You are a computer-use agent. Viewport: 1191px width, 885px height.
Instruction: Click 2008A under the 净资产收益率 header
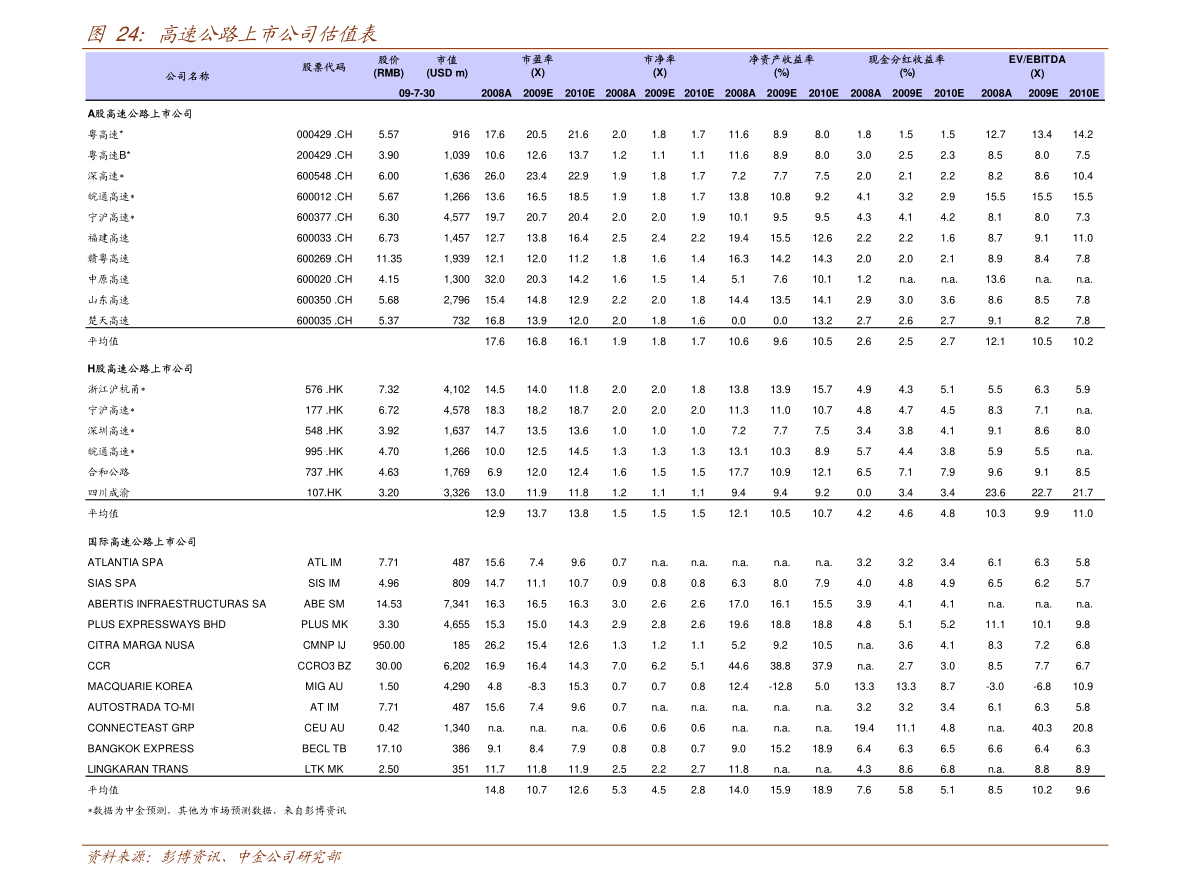point(740,93)
